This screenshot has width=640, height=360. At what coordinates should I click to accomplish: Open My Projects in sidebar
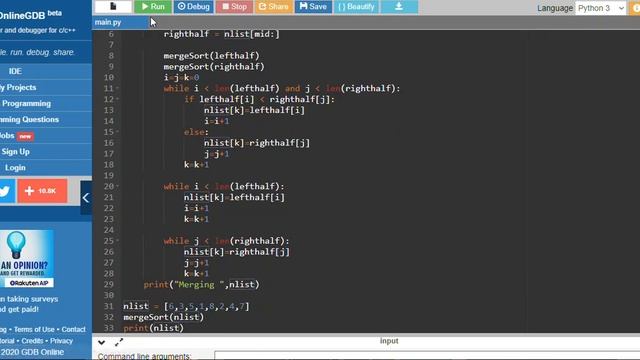(18, 87)
